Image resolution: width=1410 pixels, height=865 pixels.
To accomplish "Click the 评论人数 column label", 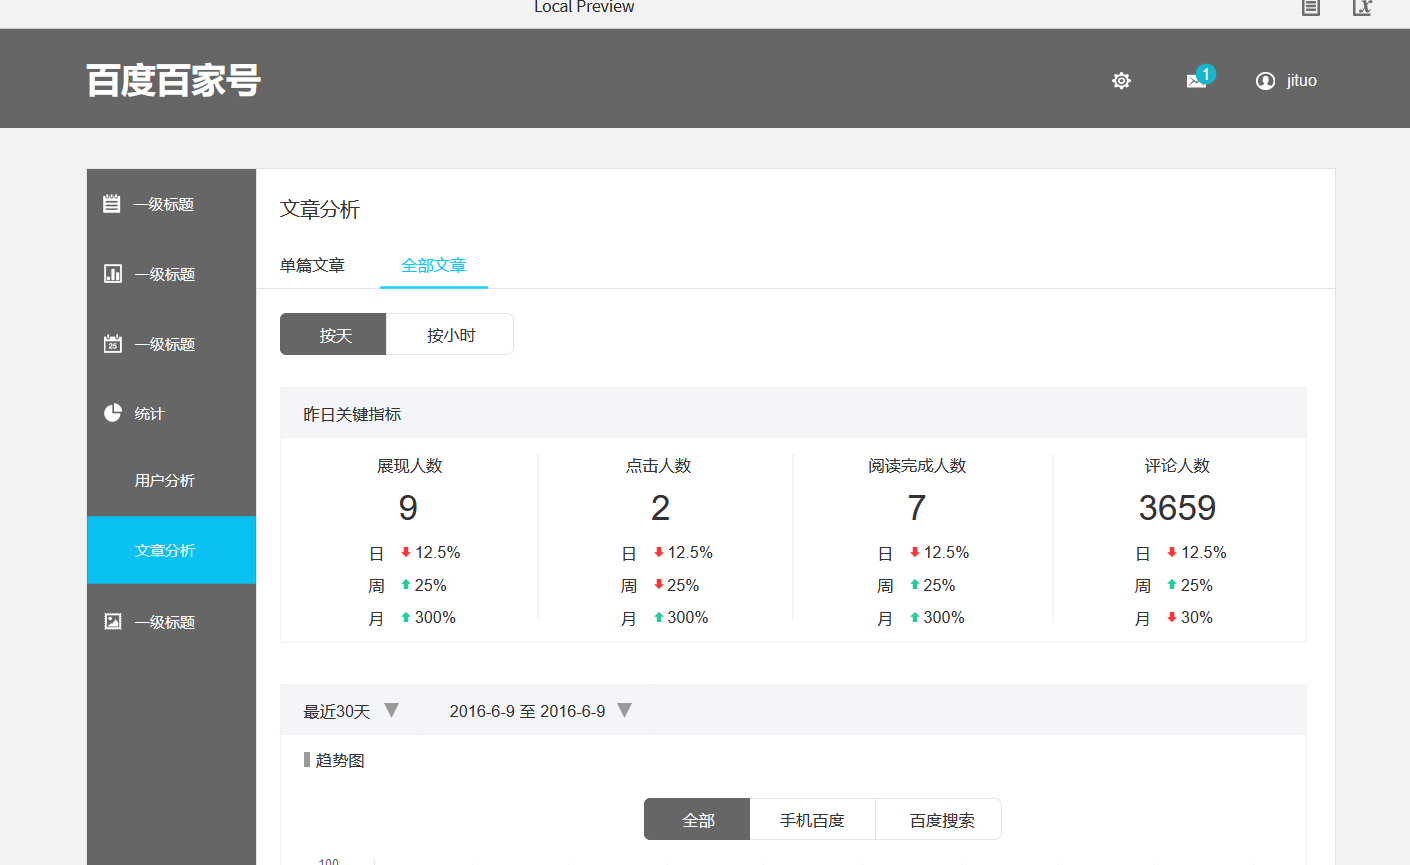I will (x=1177, y=466).
